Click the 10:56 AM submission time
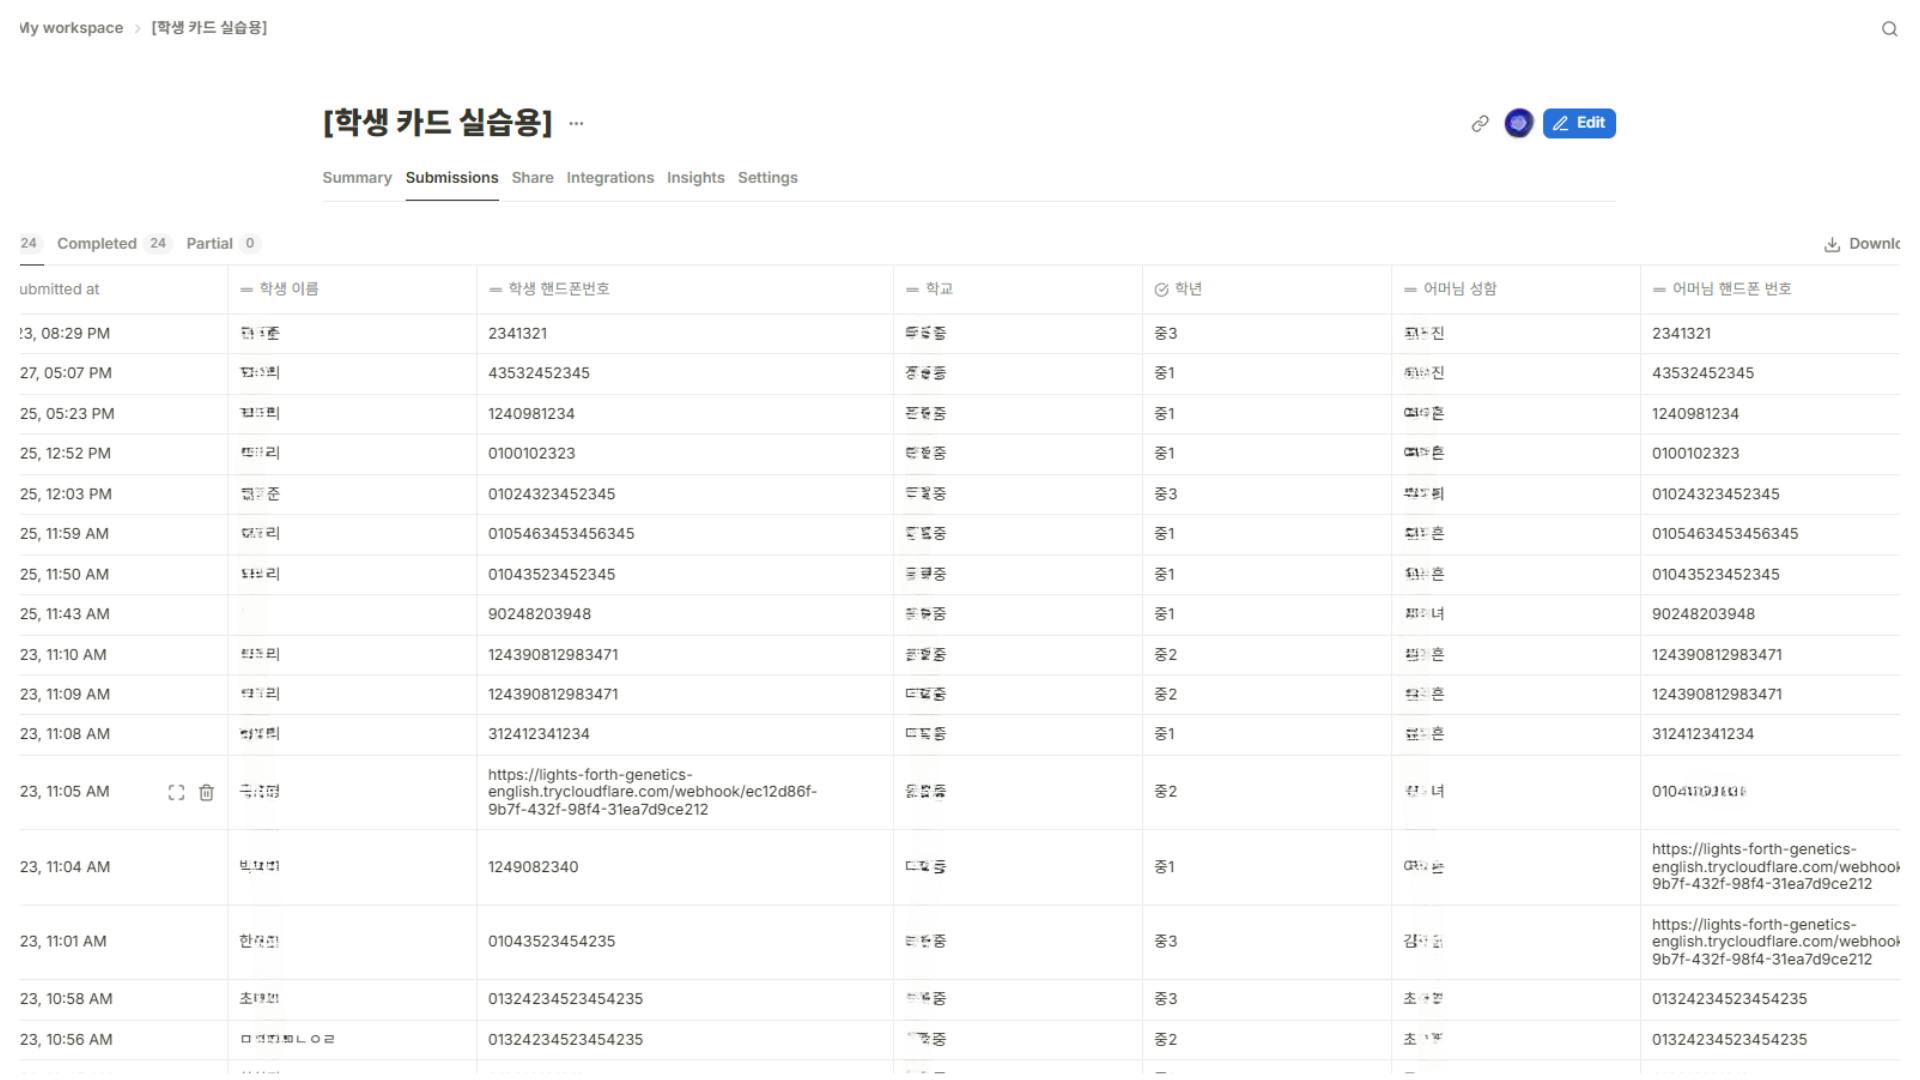Viewport: 1920px width, 1080px height. (66, 1040)
